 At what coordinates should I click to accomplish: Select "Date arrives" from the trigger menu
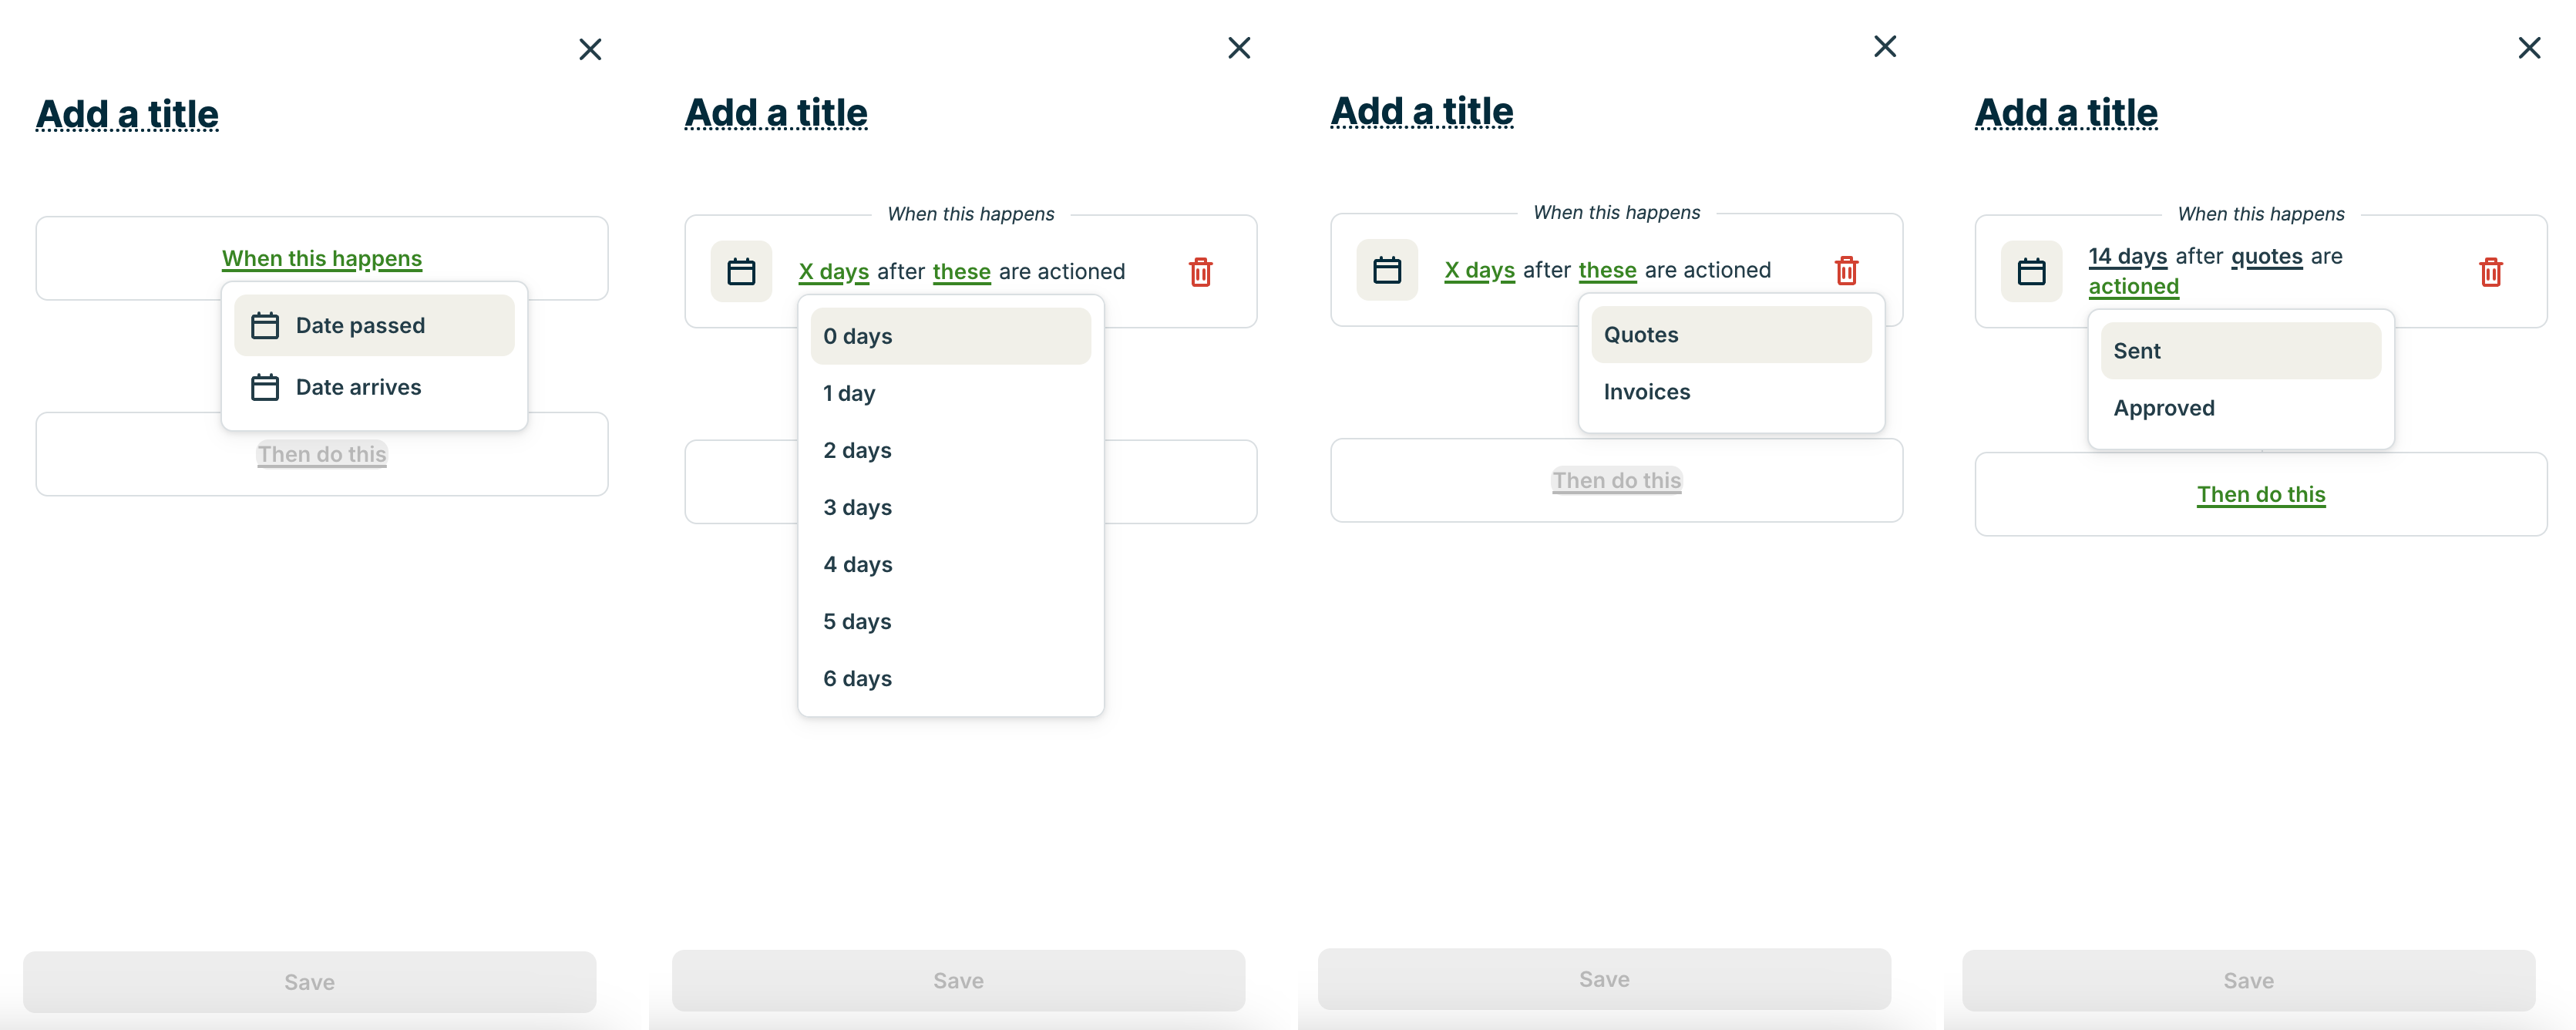[x=358, y=387]
